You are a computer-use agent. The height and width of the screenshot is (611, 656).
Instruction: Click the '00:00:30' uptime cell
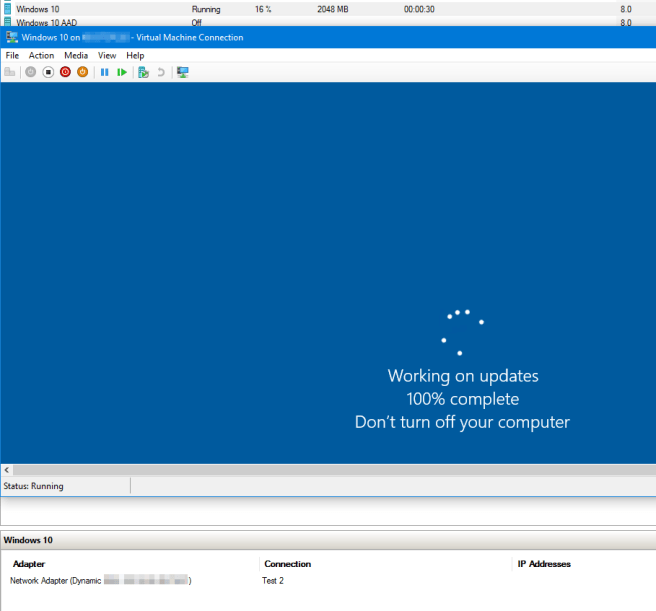pyautogui.click(x=419, y=9)
